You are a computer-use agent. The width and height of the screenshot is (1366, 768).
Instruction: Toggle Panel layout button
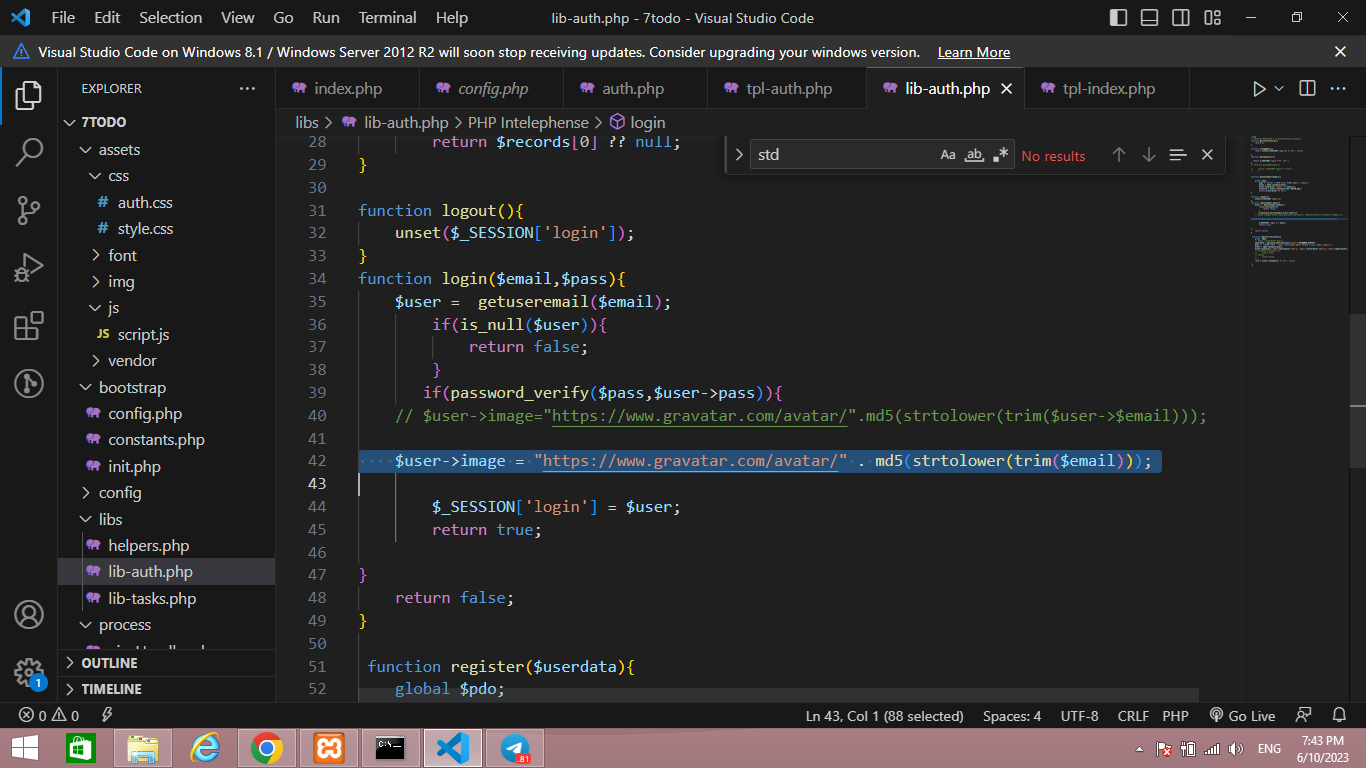1150,18
